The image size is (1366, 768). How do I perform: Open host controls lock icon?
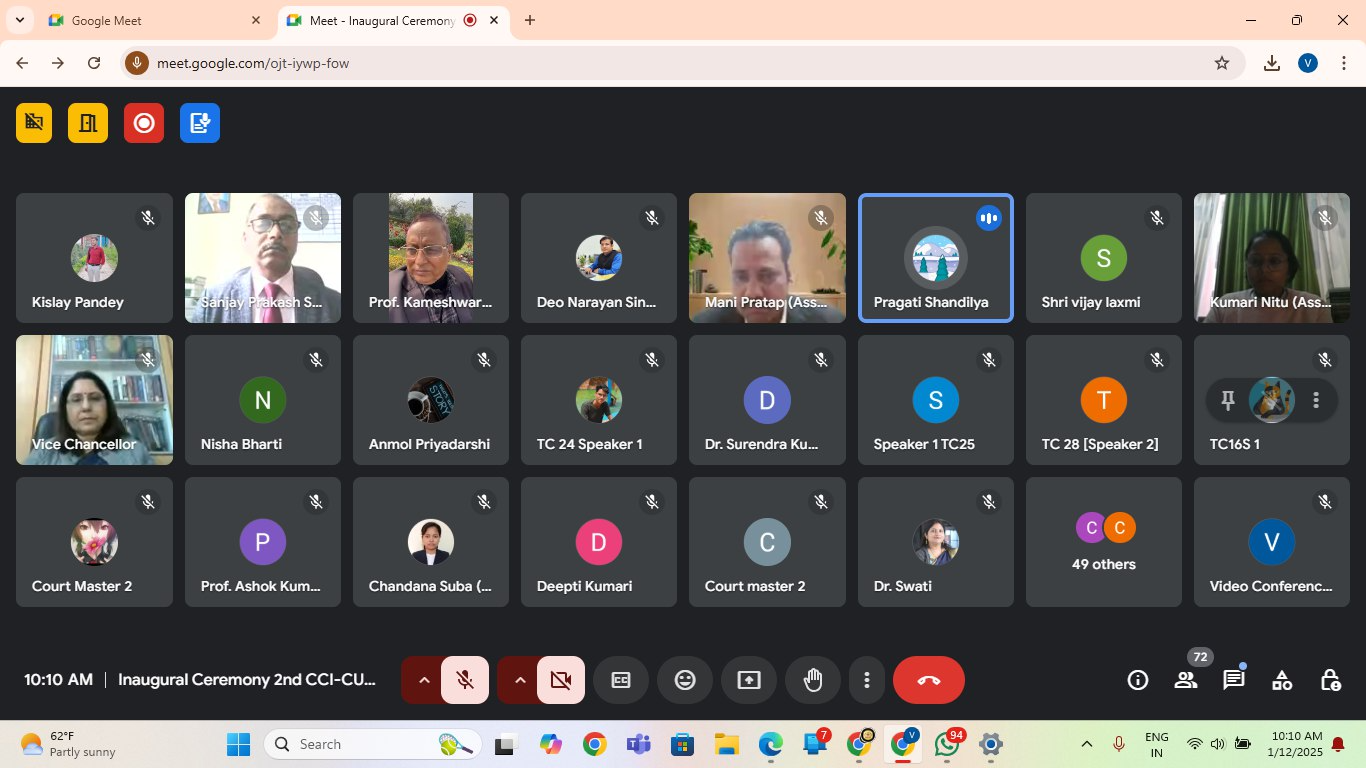tap(1330, 680)
